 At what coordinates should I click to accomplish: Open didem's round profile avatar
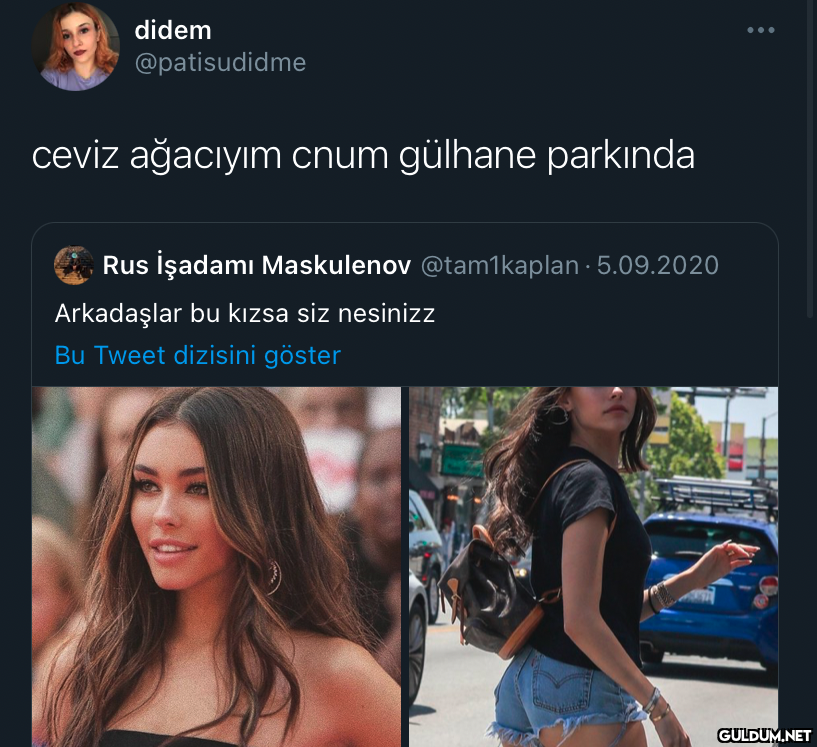(76, 46)
